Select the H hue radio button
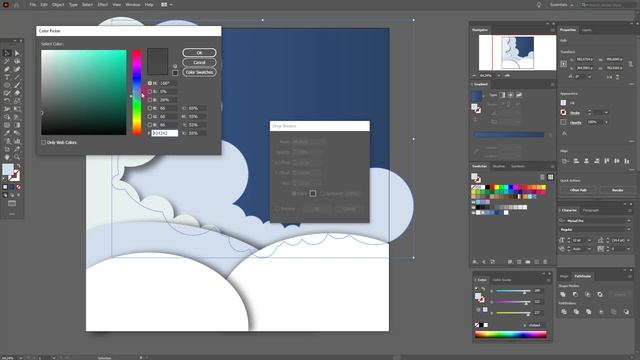 click(x=150, y=83)
